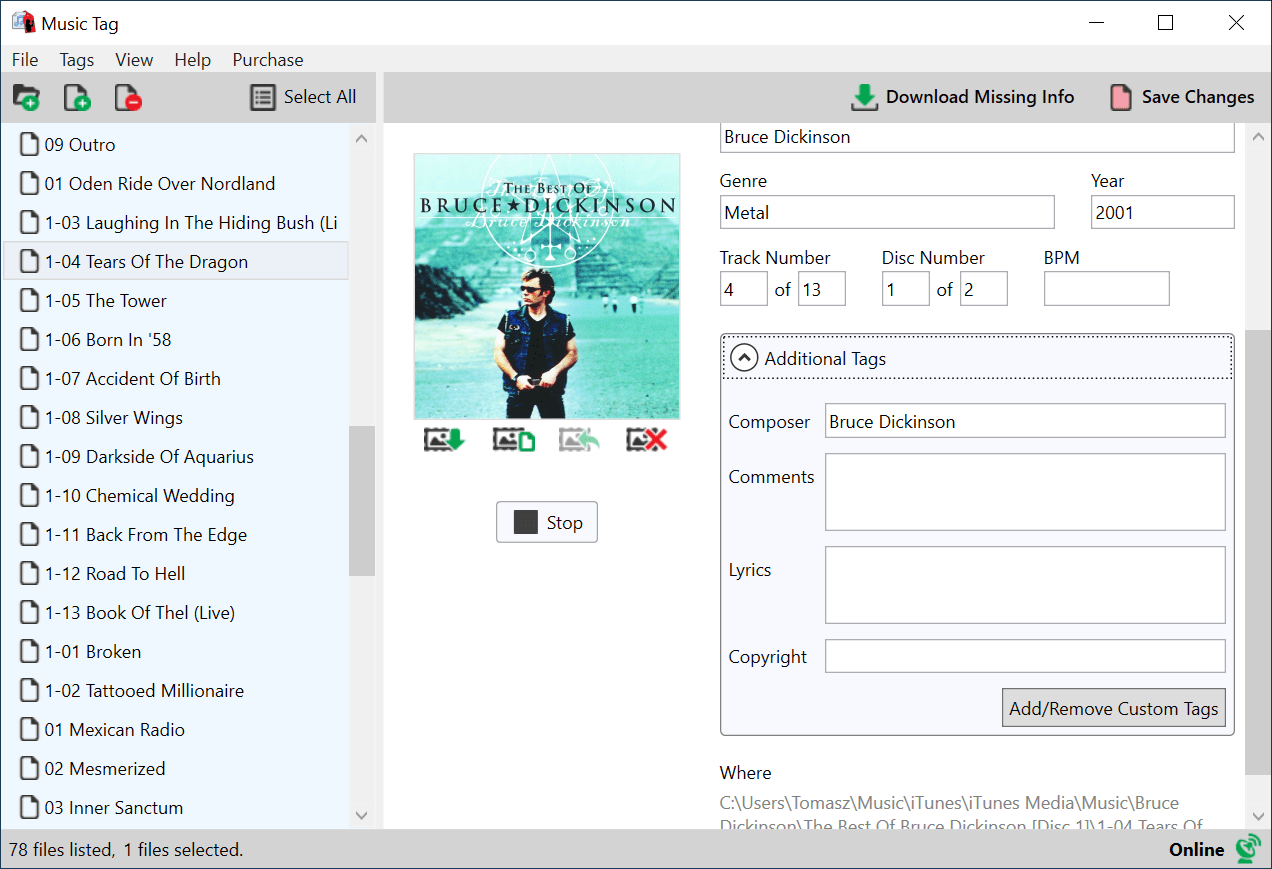Click the Year field showing 2001

point(1163,212)
